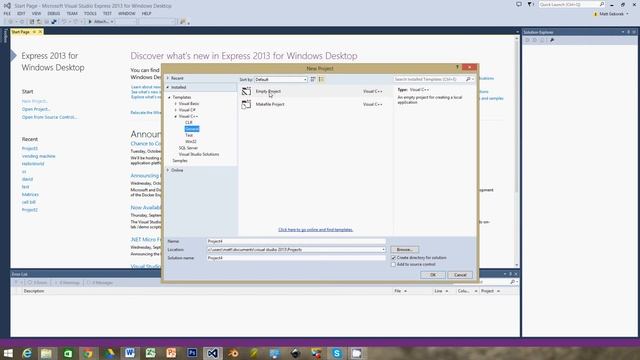Open Blender from the taskbar

(x=233, y=353)
